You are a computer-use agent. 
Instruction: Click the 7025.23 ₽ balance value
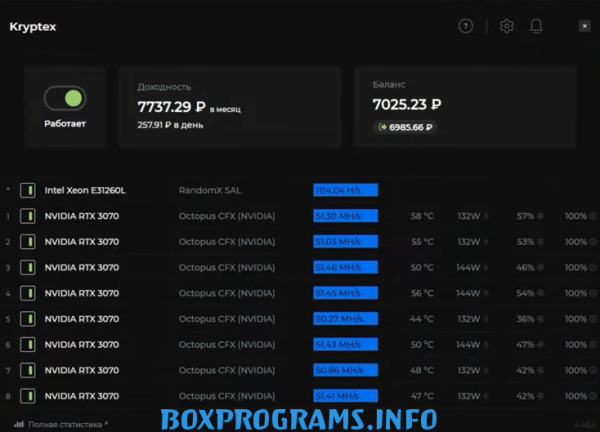click(x=407, y=104)
